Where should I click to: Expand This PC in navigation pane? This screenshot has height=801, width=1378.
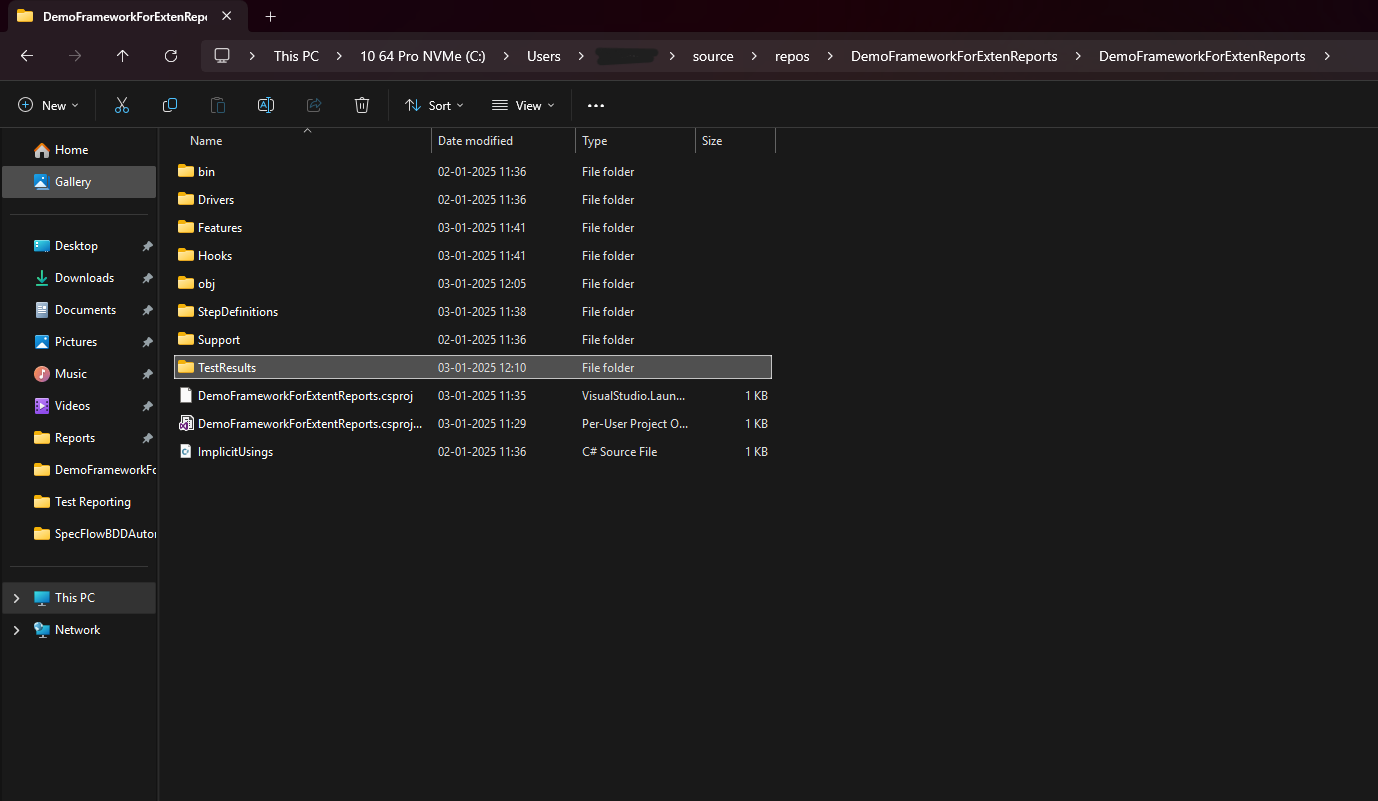[x=16, y=598]
